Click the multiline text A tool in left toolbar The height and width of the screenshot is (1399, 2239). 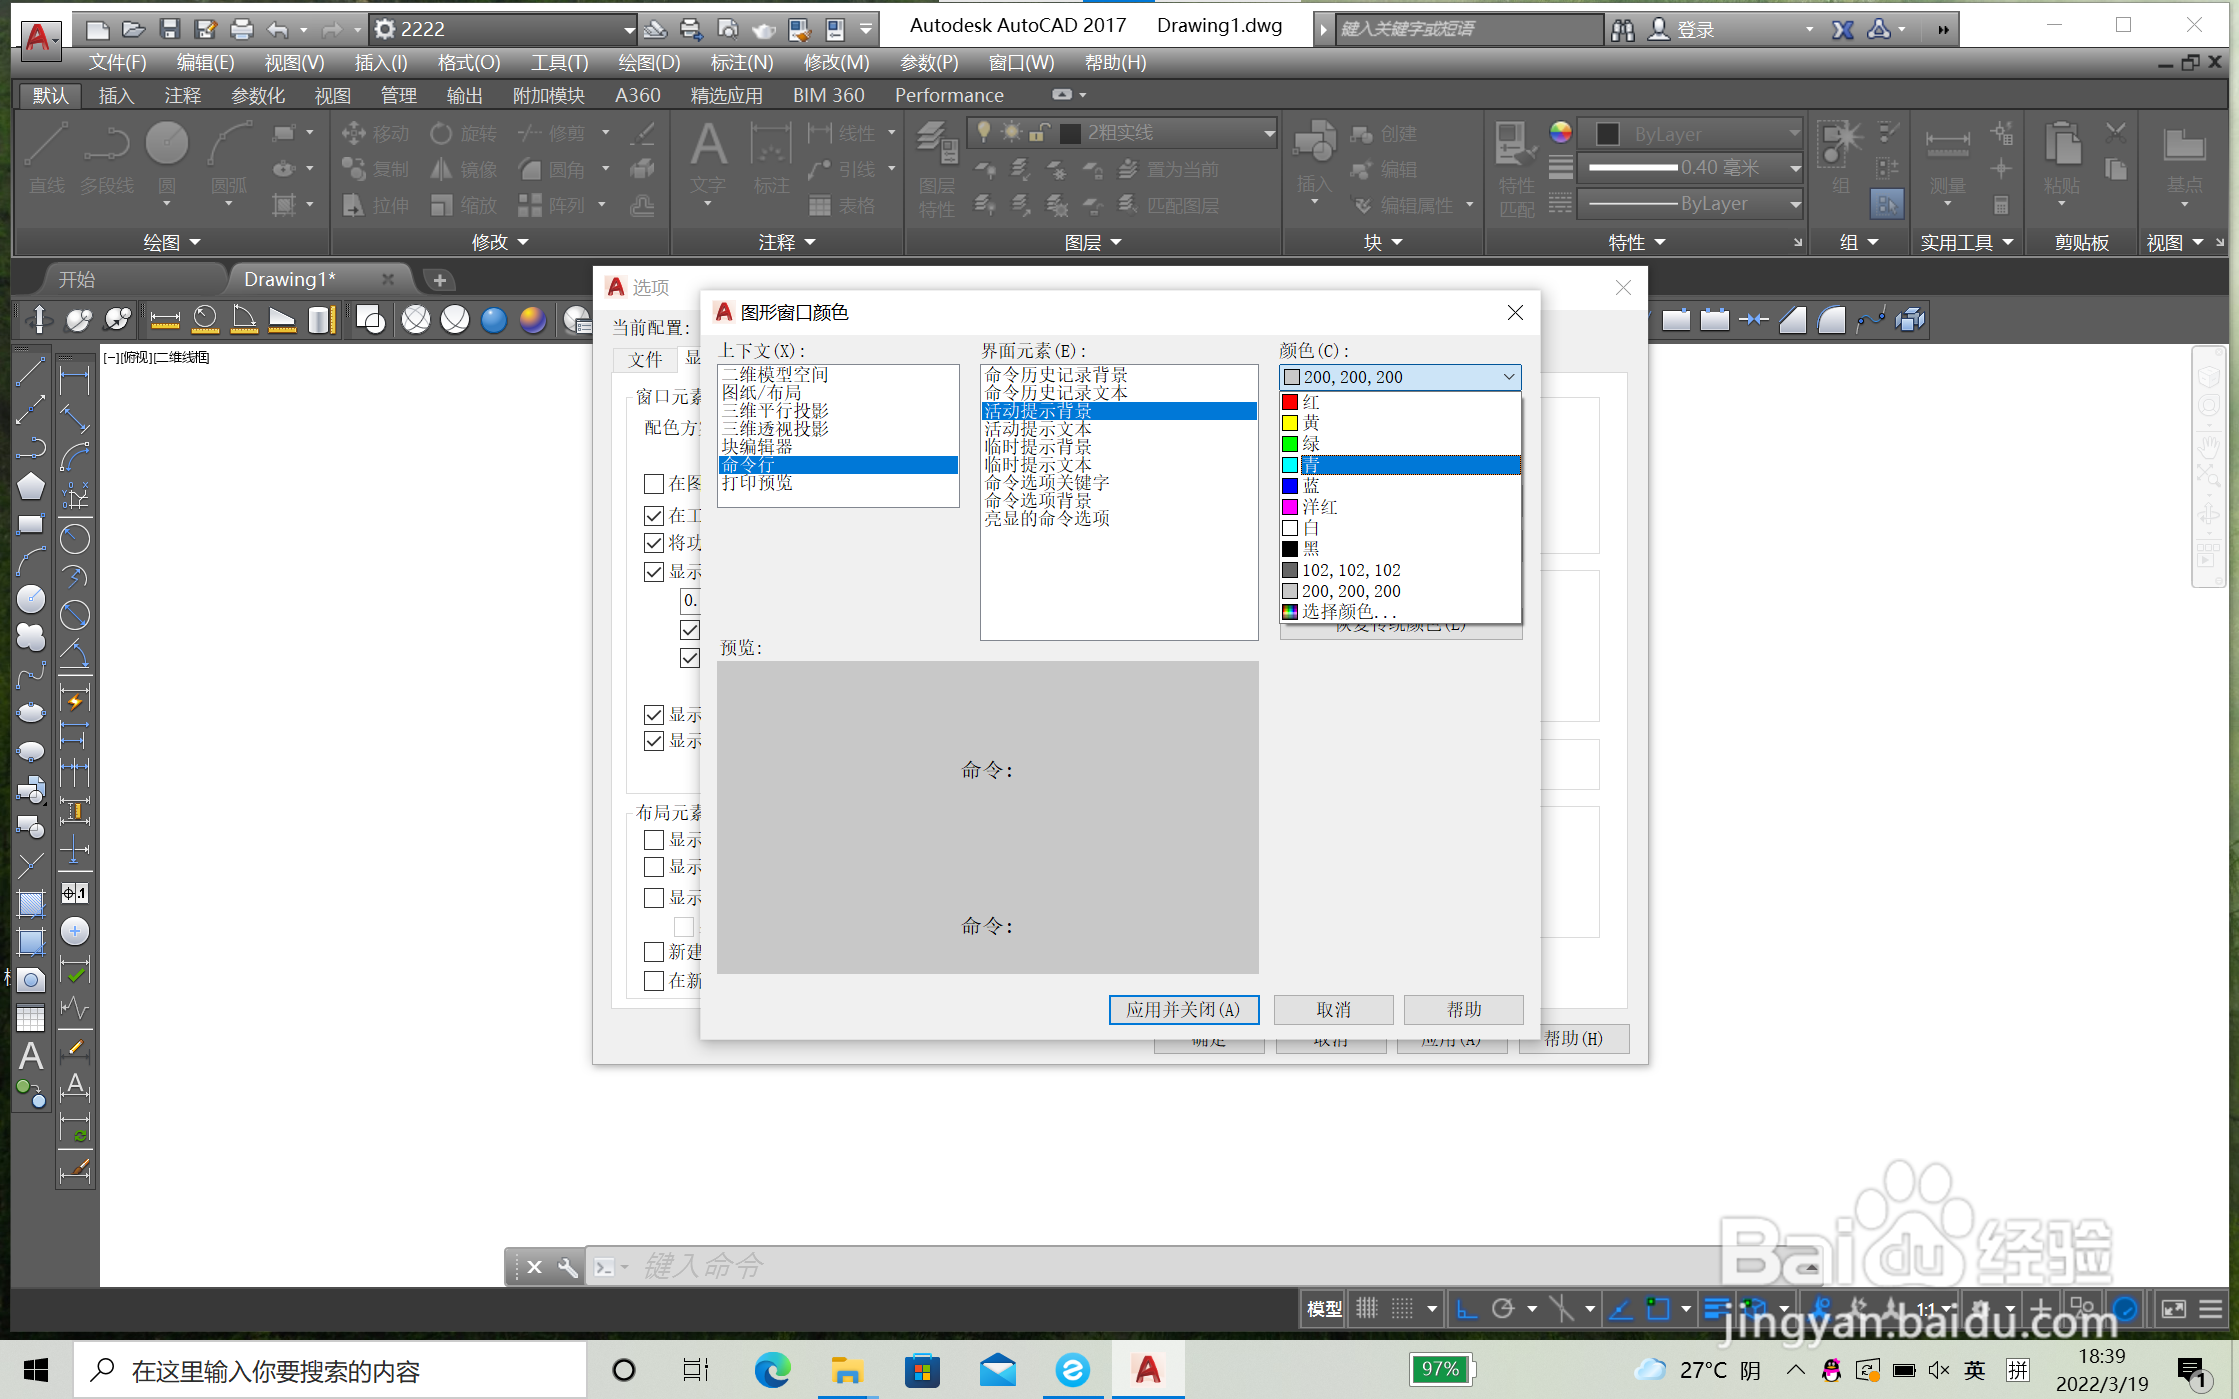(31, 1056)
